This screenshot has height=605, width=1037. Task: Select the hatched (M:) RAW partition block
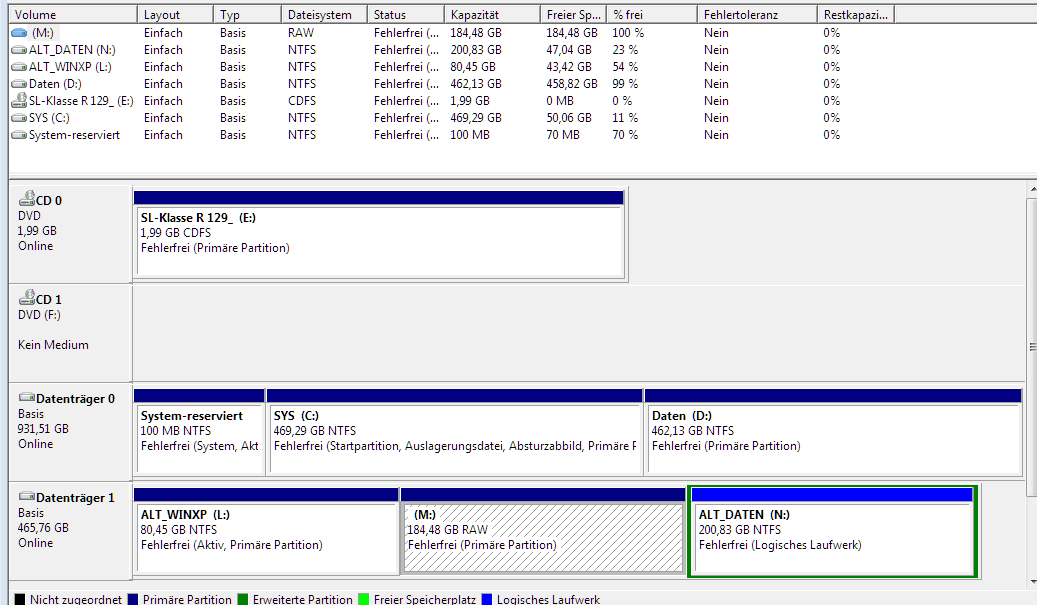(x=543, y=531)
